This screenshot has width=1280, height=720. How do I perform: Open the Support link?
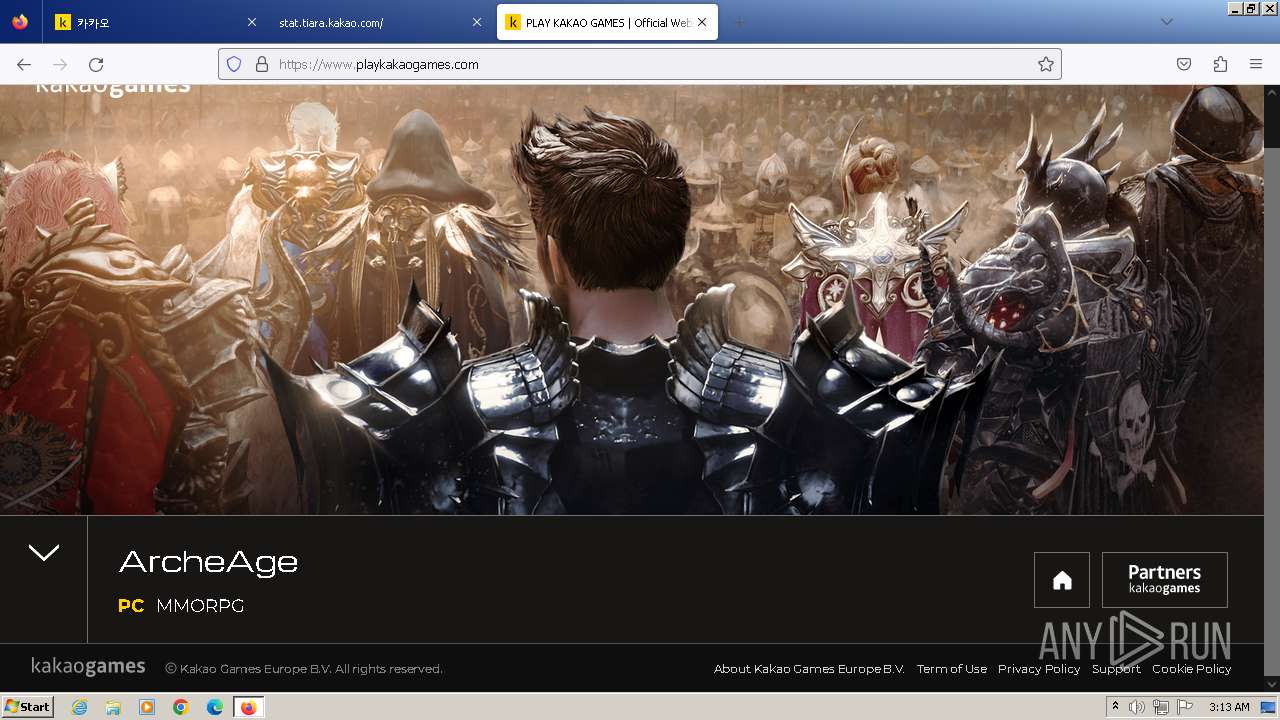click(x=1116, y=669)
